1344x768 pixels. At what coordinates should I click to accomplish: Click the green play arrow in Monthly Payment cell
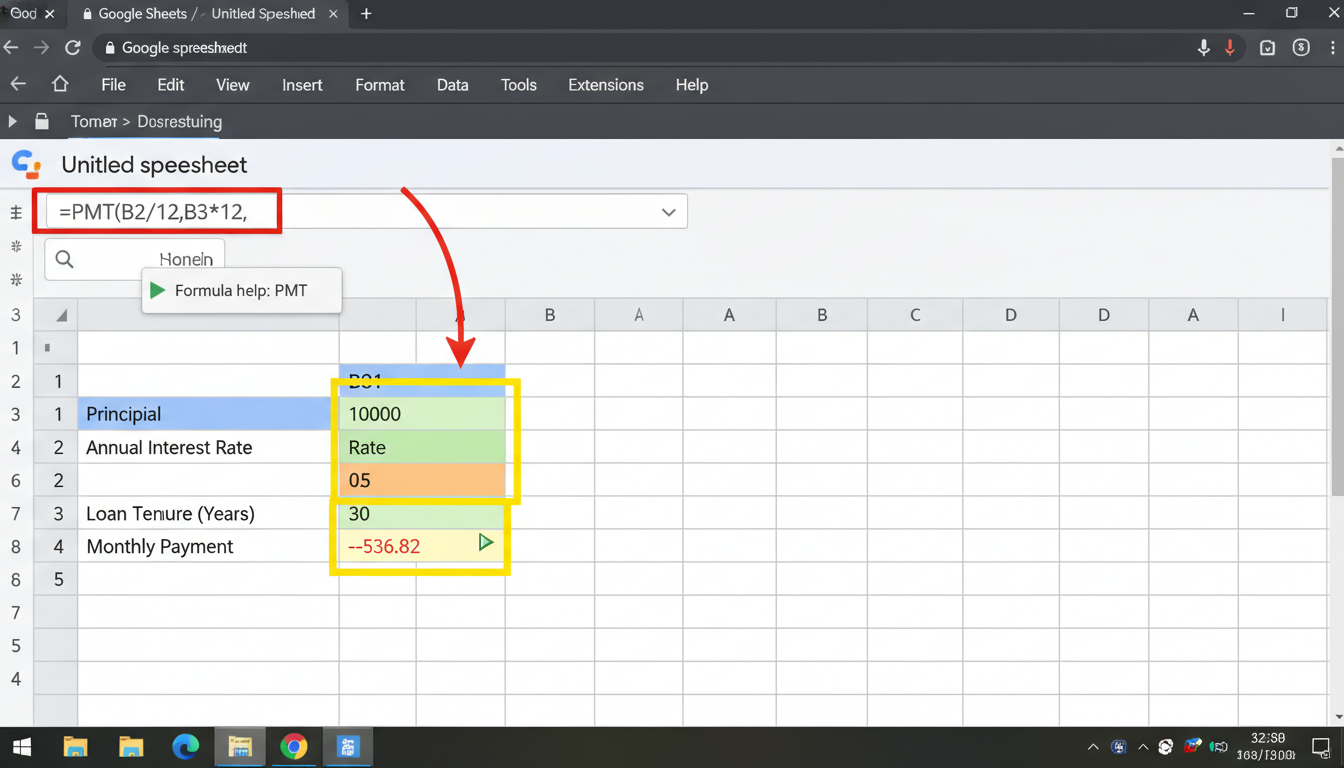486,543
